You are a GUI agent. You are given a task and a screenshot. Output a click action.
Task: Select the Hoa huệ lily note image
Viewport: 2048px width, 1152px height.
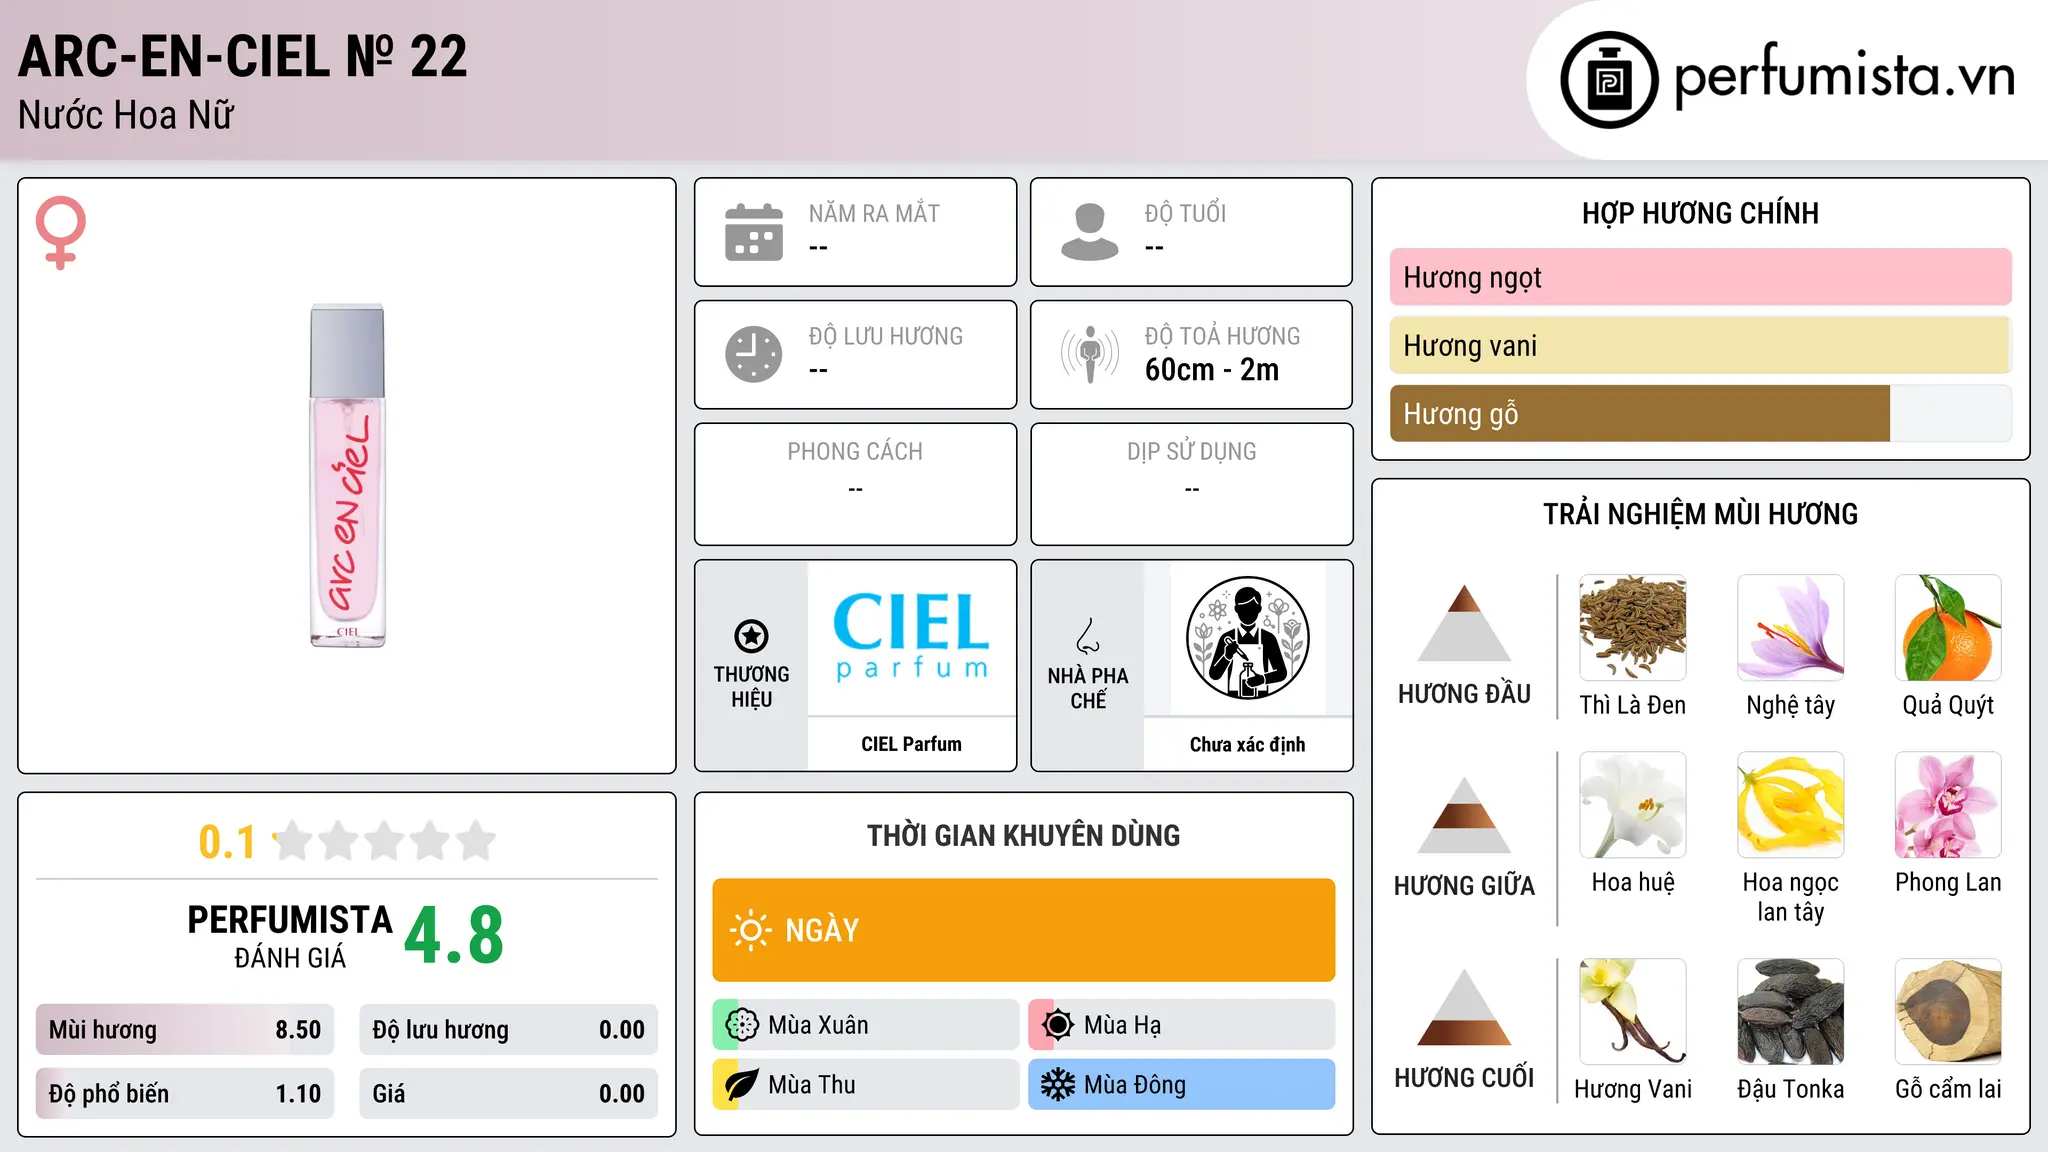click(x=1633, y=805)
